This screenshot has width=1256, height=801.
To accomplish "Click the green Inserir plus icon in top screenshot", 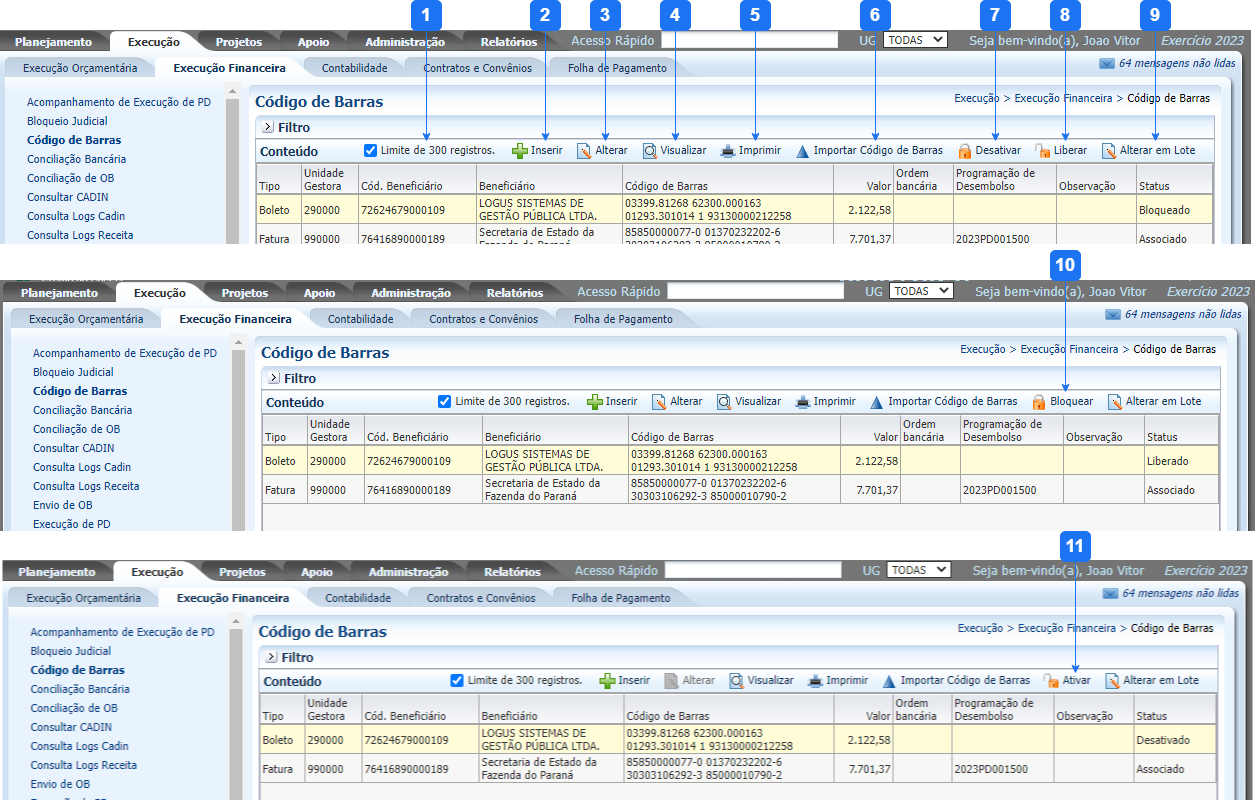I will coord(520,151).
